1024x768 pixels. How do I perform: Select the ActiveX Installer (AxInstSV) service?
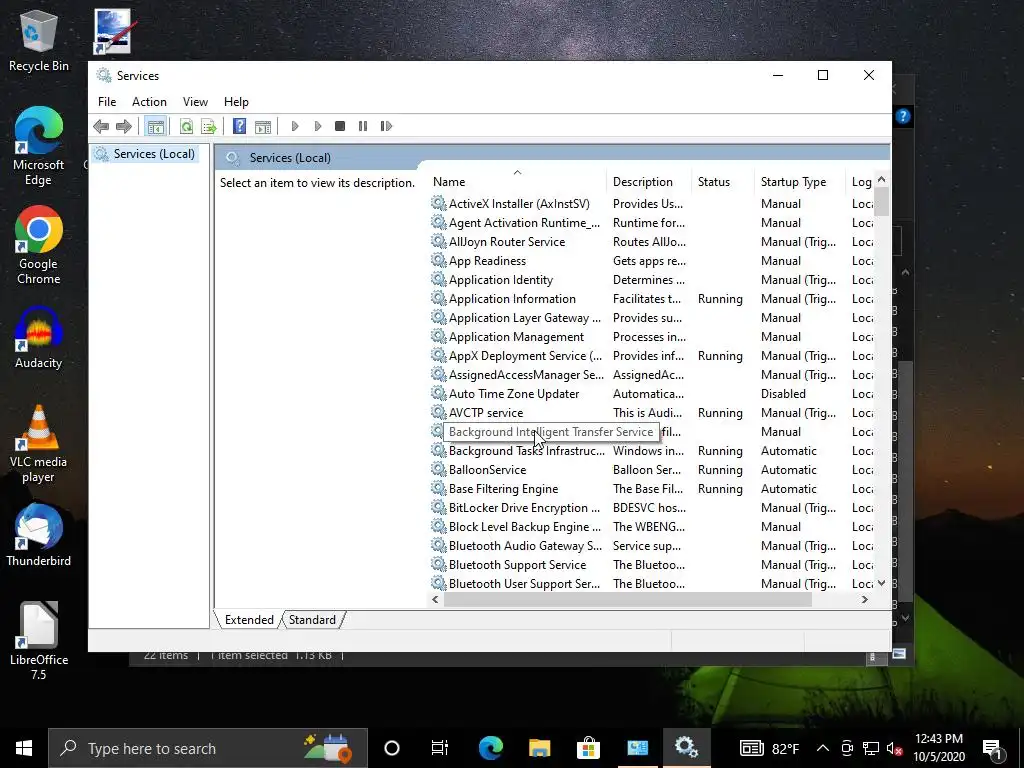pyautogui.click(x=519, y=204)
